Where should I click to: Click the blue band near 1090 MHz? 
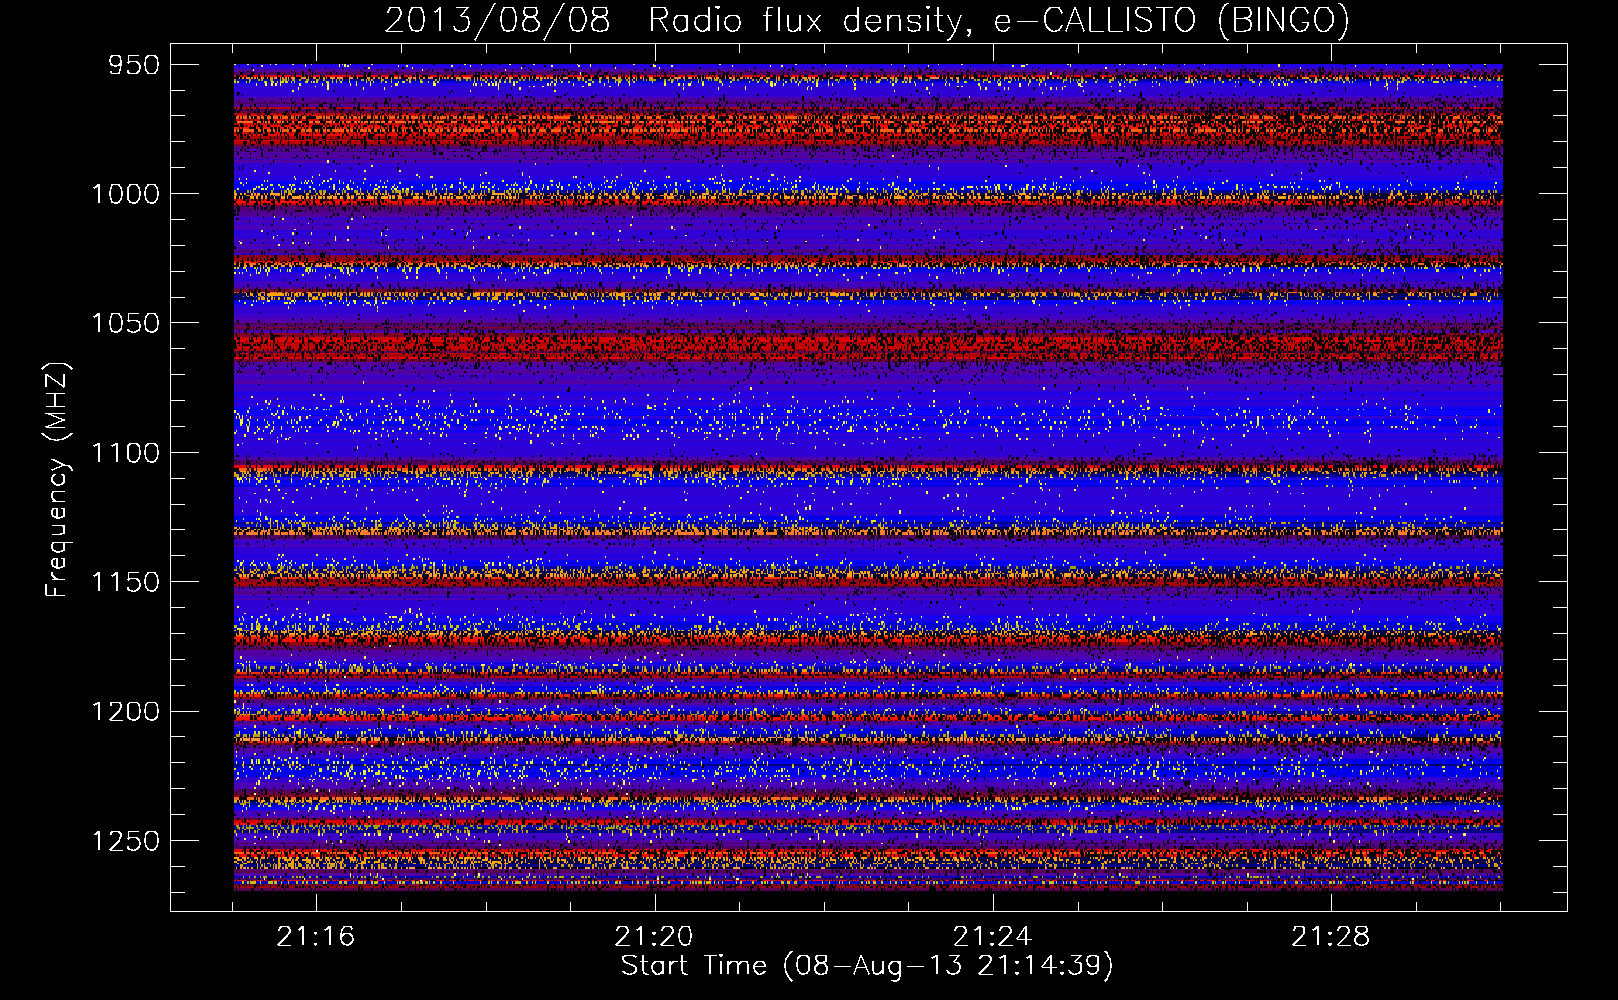[x=868, y=418]
